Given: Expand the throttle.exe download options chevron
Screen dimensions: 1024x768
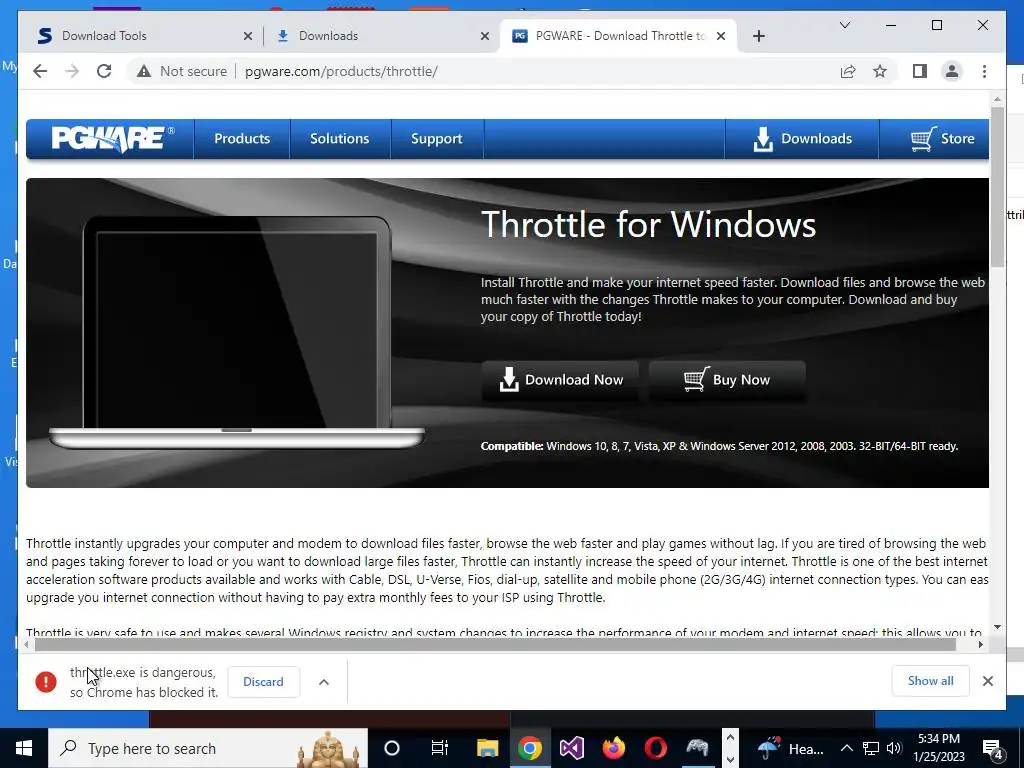Looking at the screenshot, I should pos(323,682).
